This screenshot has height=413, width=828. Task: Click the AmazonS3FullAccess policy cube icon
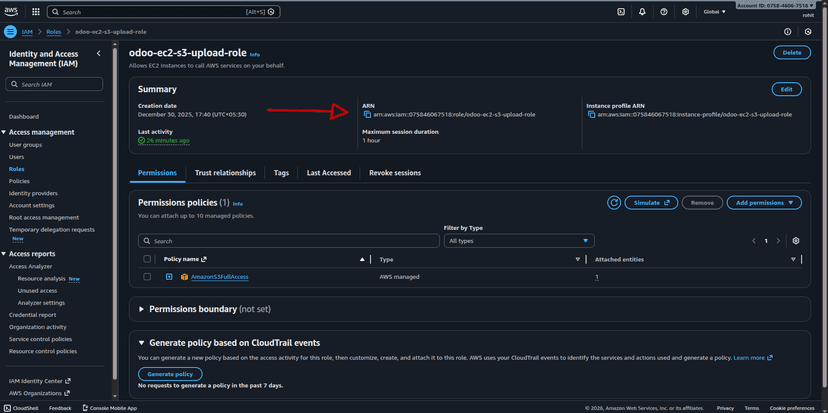[184, 277]
